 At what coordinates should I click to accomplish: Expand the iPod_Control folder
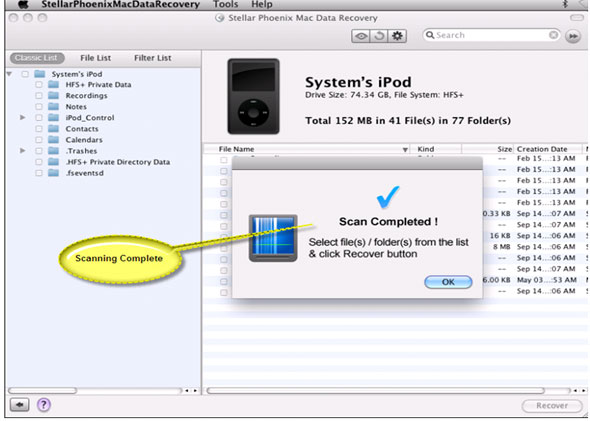[23, 118]
